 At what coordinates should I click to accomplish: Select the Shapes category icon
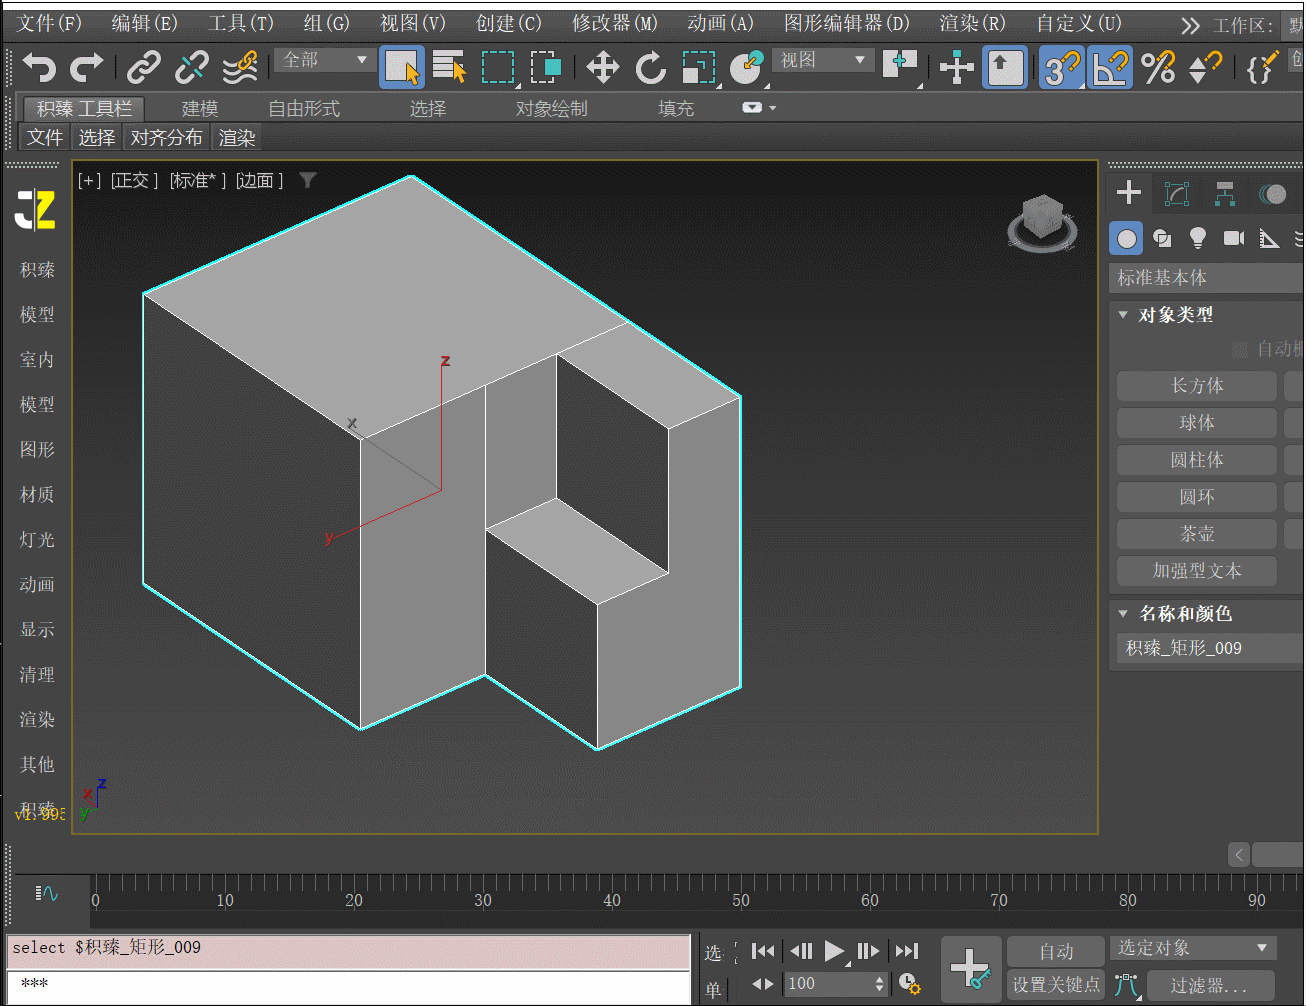1162,238
